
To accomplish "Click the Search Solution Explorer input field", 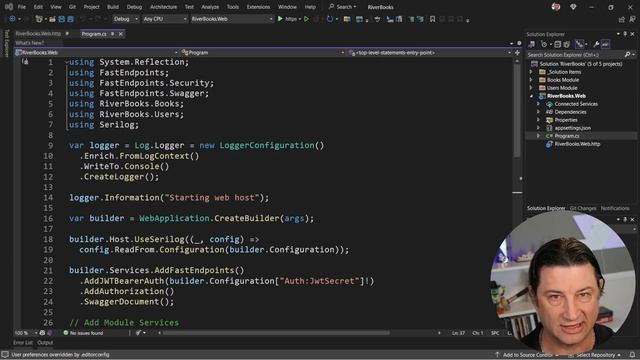I will [x=574, y=55].
